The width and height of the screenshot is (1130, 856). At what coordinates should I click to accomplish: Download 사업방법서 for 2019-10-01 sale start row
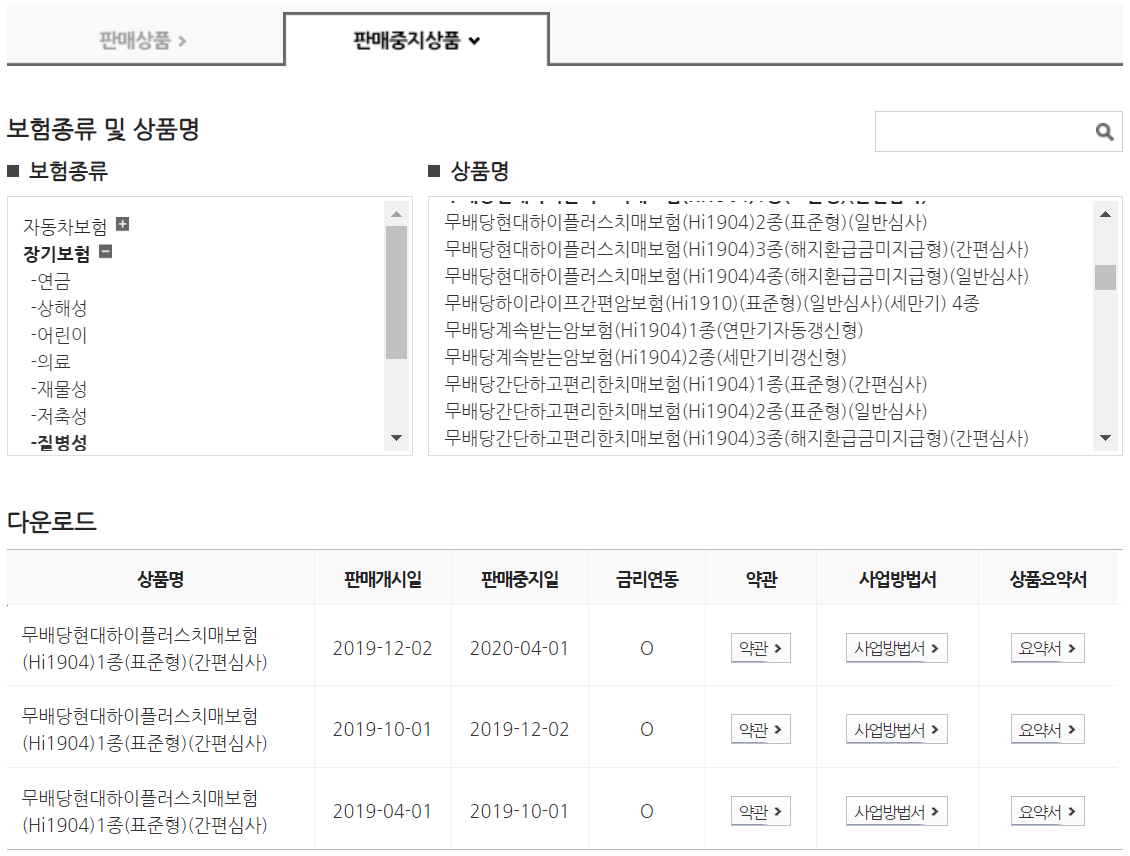point(897,729)
